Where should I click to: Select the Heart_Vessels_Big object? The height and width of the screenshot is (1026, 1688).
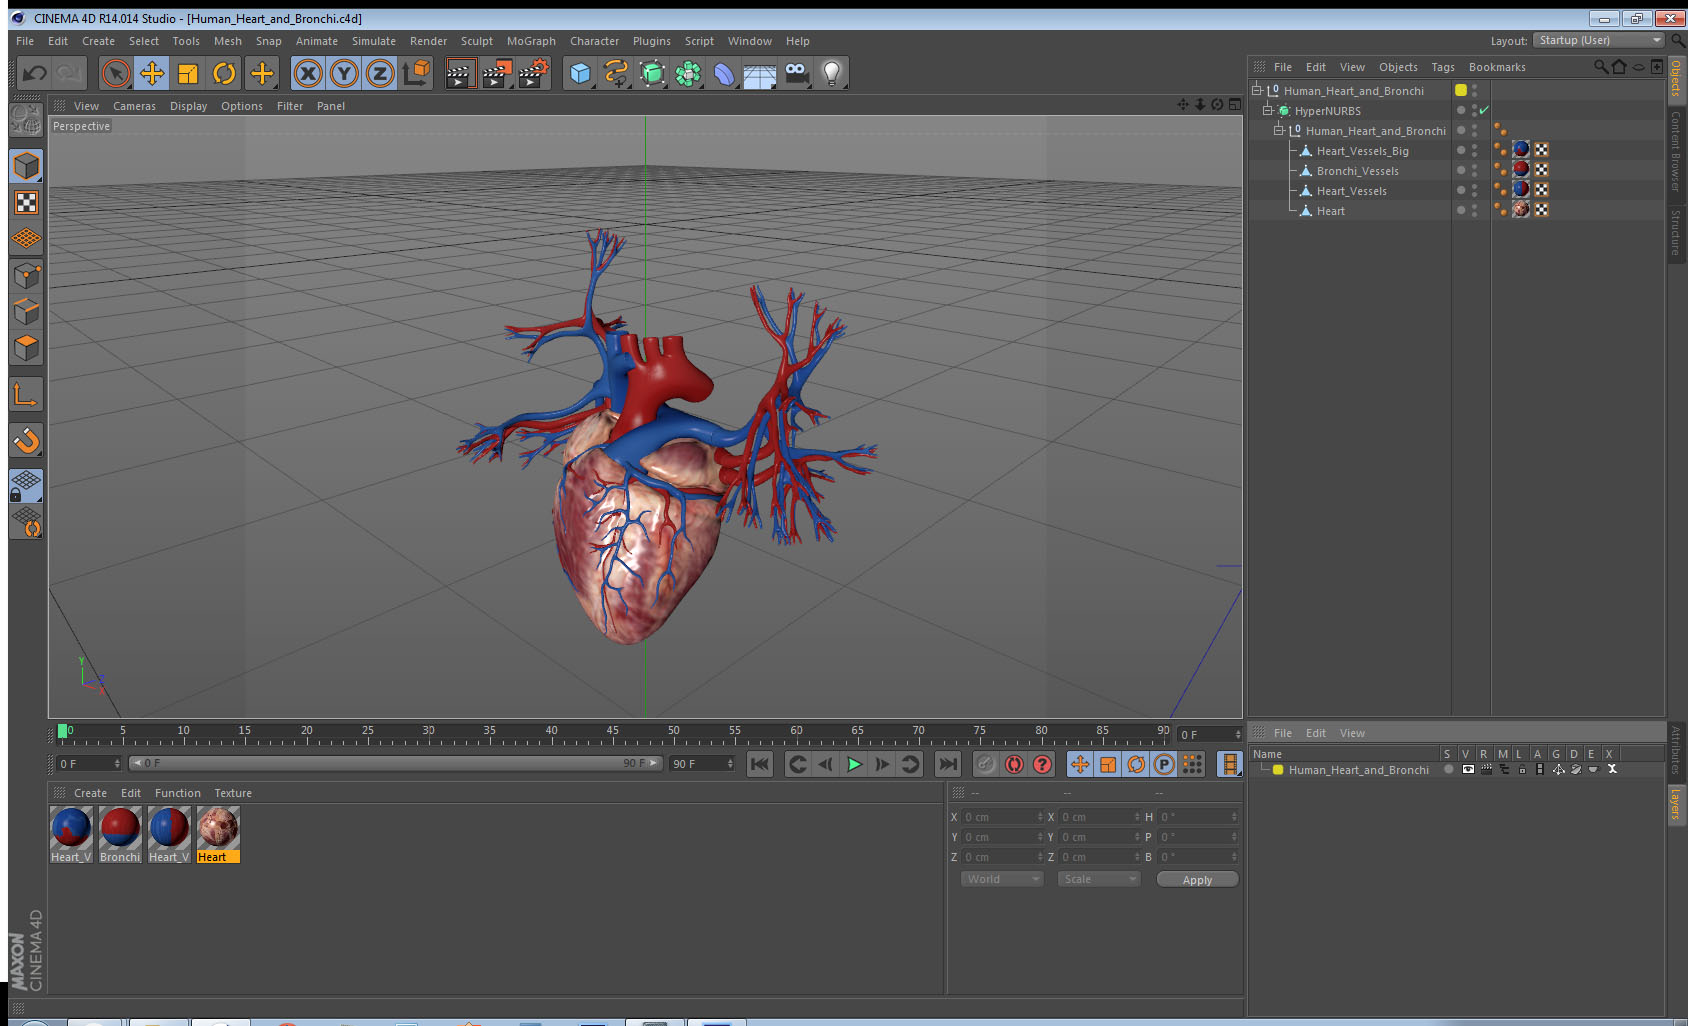tap(1362, 151)
